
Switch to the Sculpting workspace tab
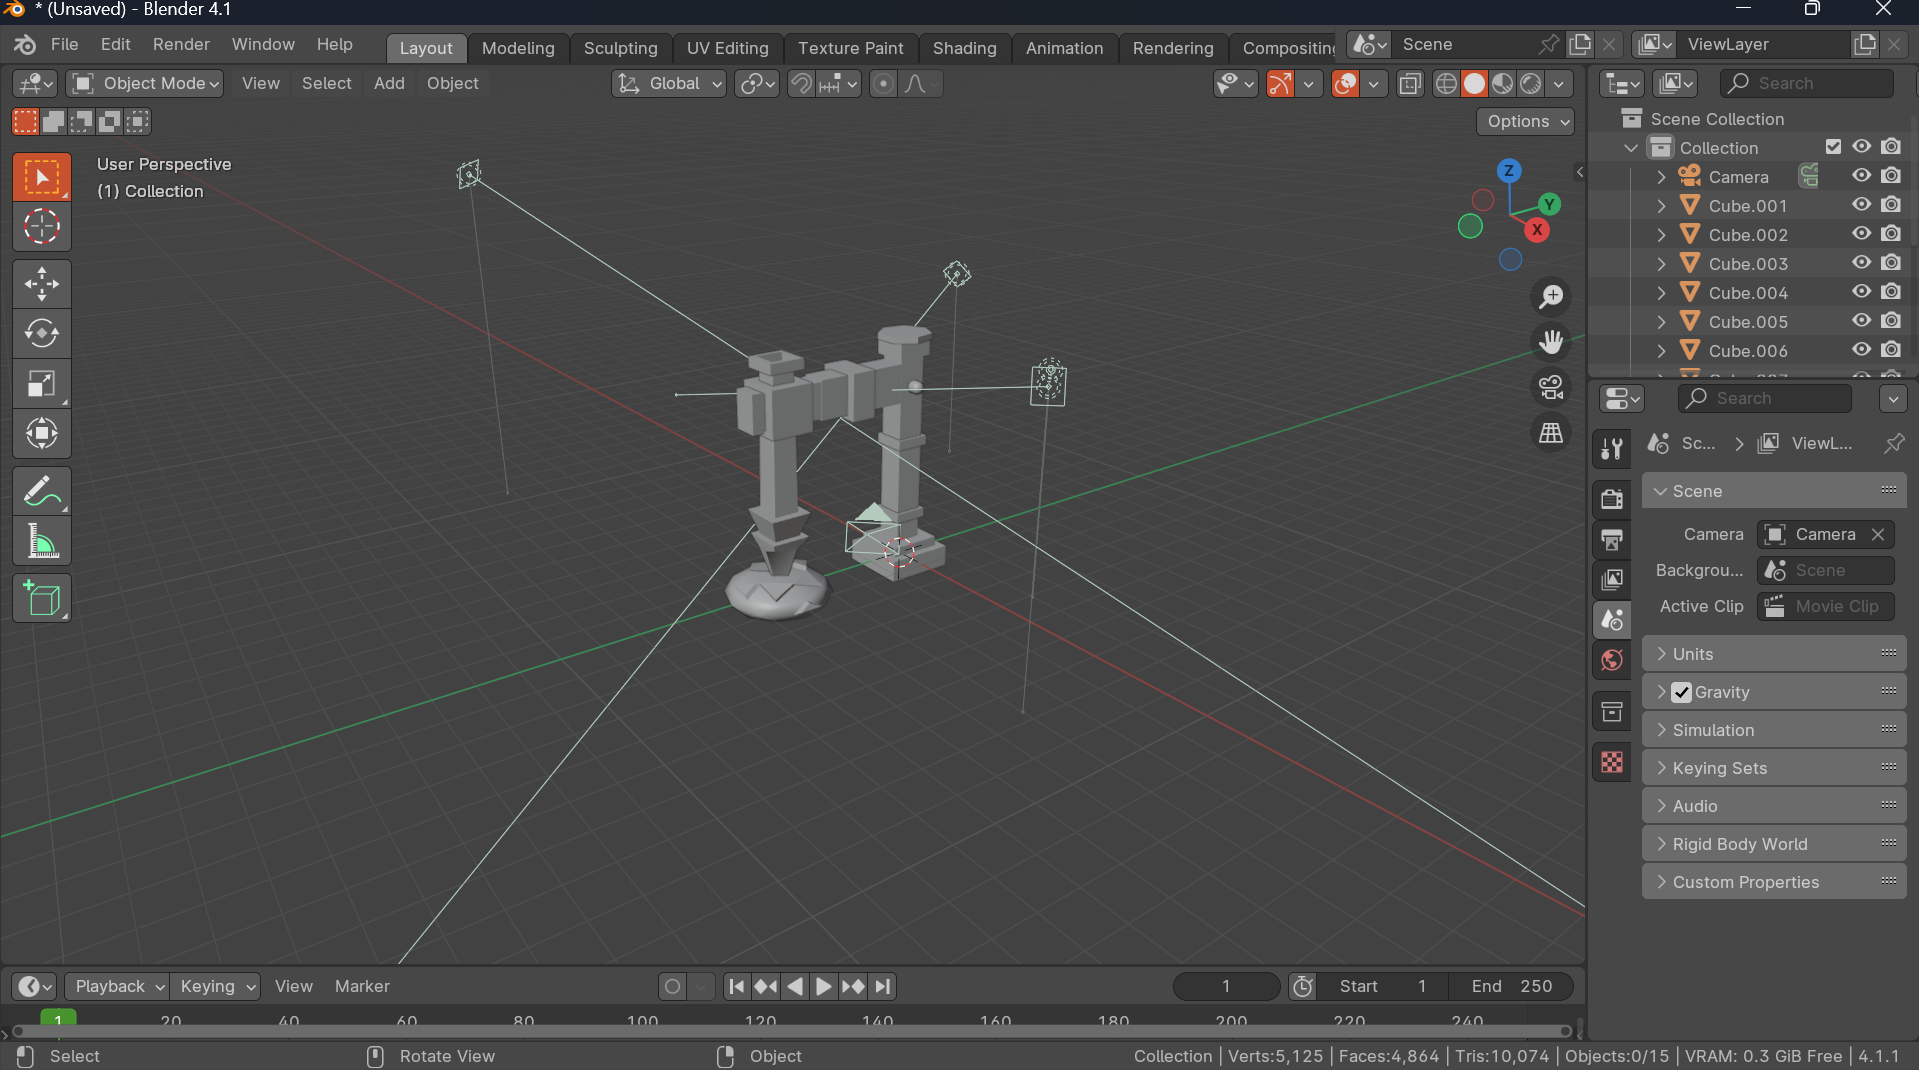(x=620, y=48)
